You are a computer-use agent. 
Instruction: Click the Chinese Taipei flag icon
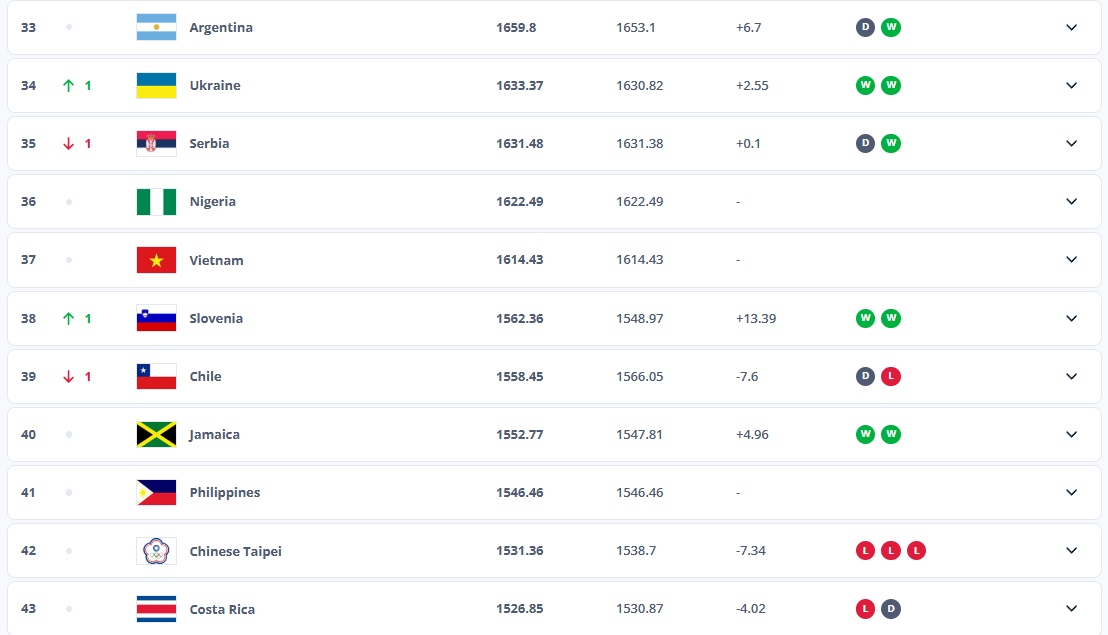coord(156,551)
